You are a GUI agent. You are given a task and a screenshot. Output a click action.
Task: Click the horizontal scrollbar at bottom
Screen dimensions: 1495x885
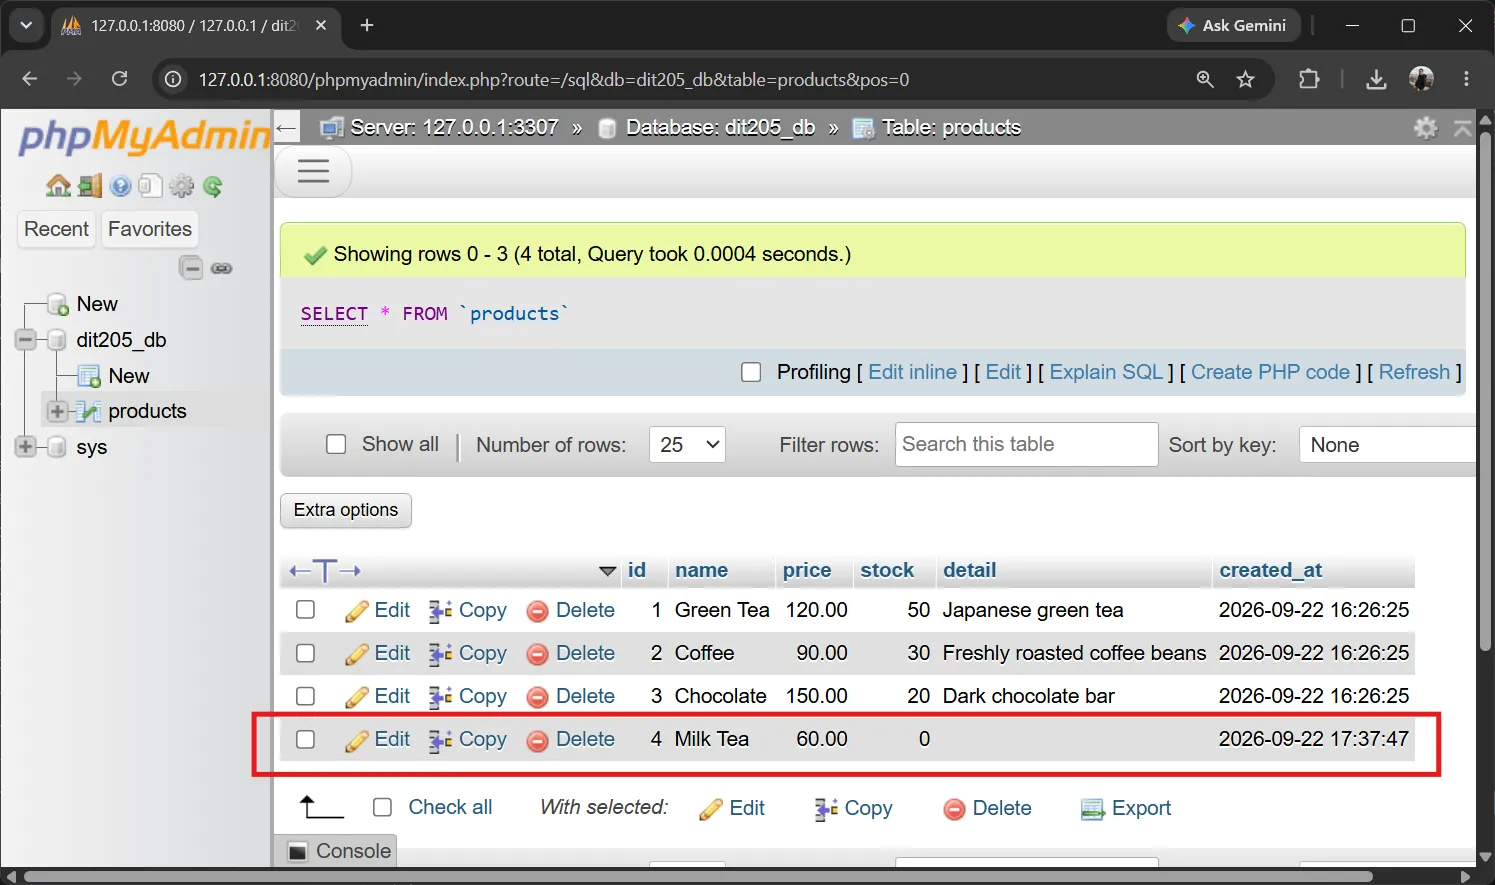(698, 877)
